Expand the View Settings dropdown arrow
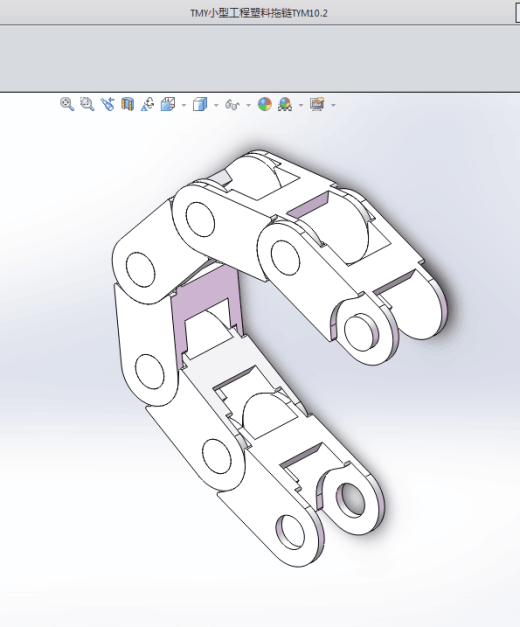The height and width of the screenshot is (627, 520). pos(333,105)
